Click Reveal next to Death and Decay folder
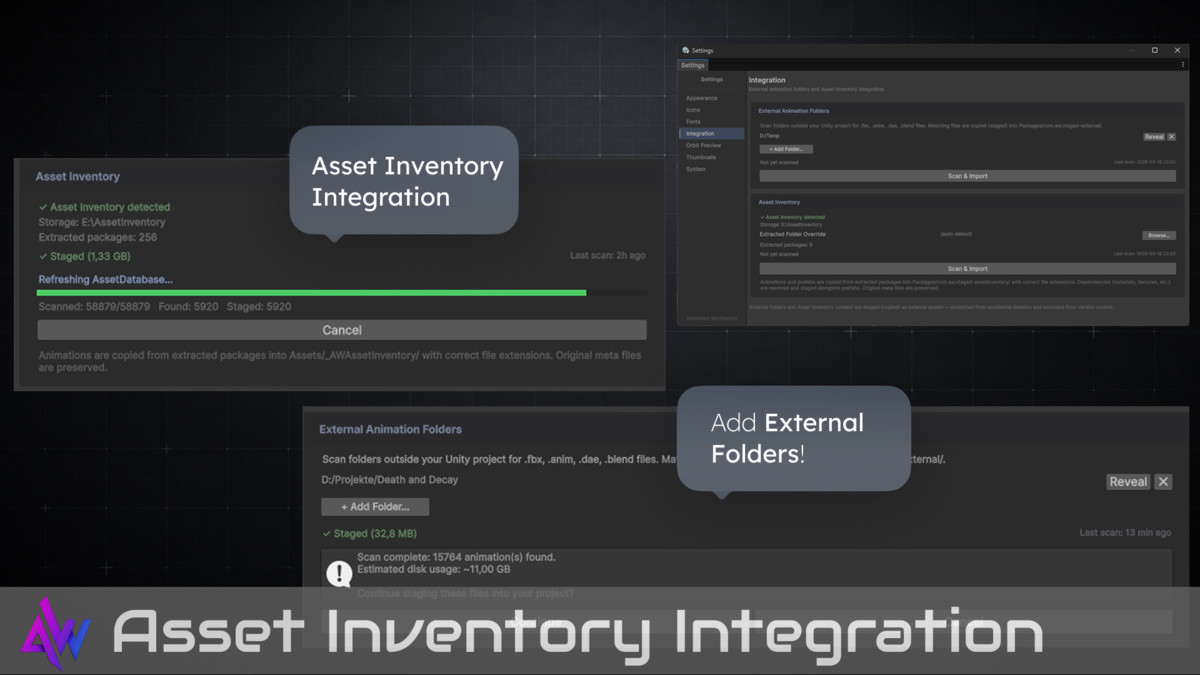1200x675 pixels. (x=1128, y=482)
